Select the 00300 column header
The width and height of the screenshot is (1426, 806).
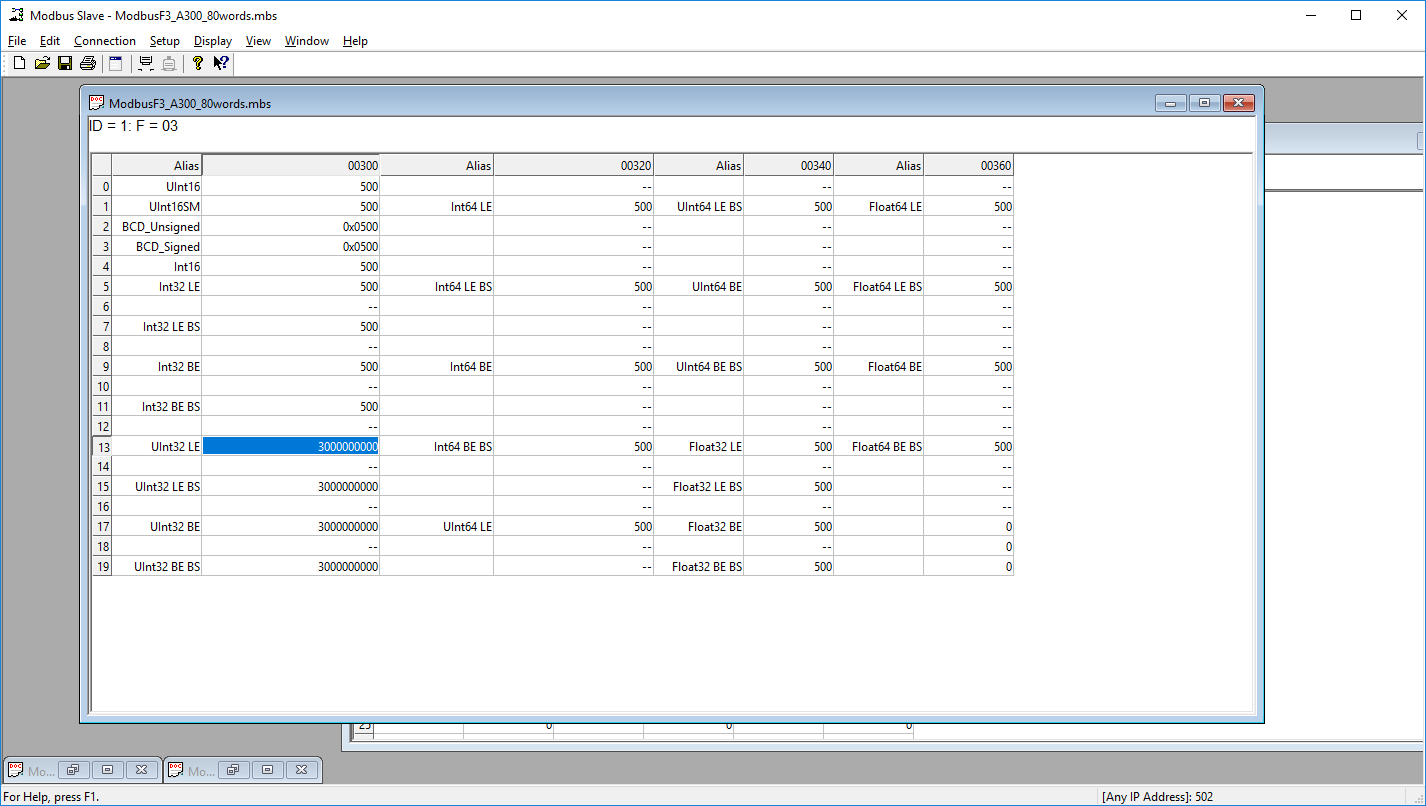pos(291,166)
